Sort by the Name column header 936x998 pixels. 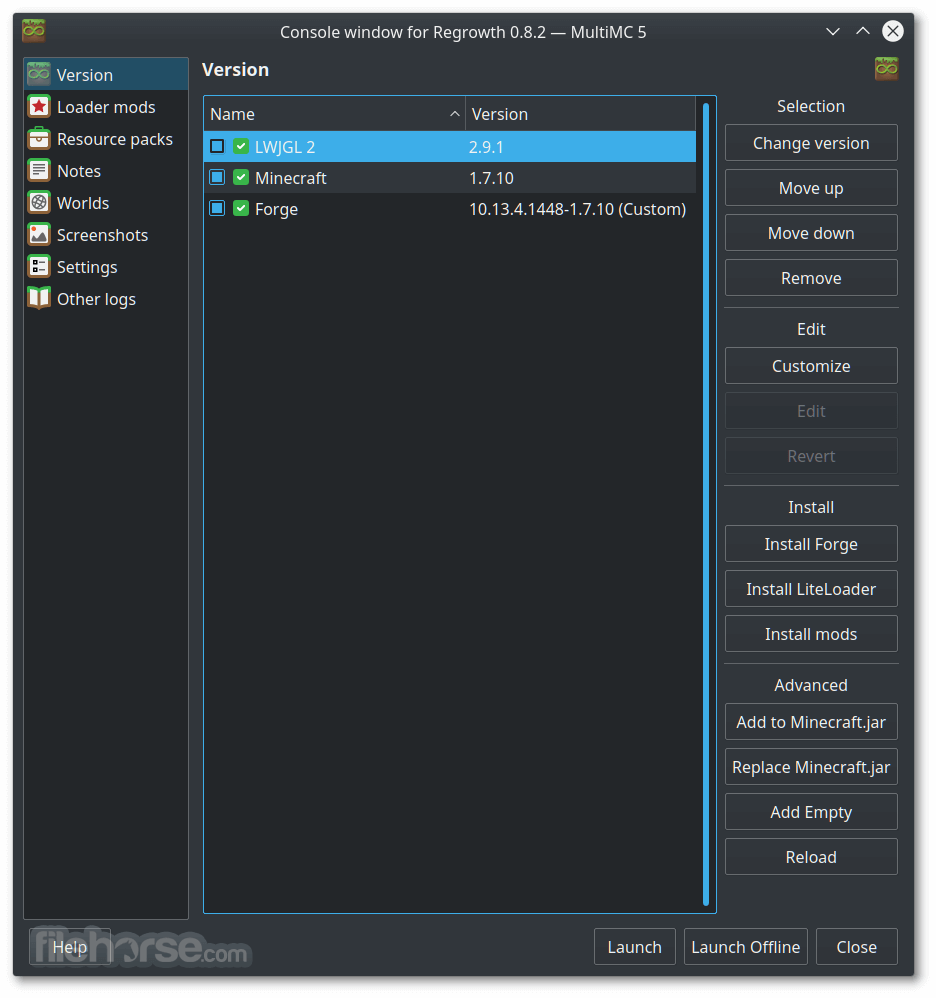click(x=335, y=114)
